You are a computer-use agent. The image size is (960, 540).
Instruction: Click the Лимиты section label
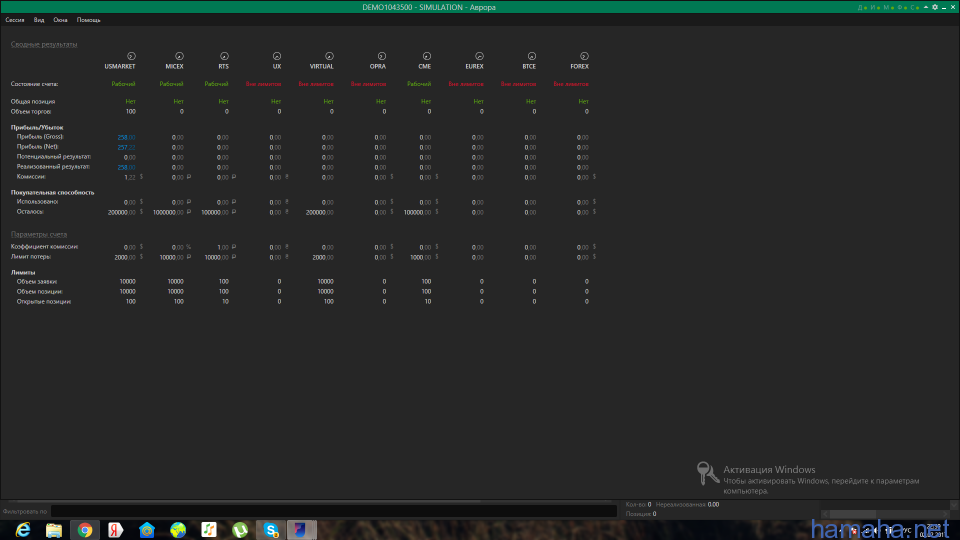click(23, 272)
